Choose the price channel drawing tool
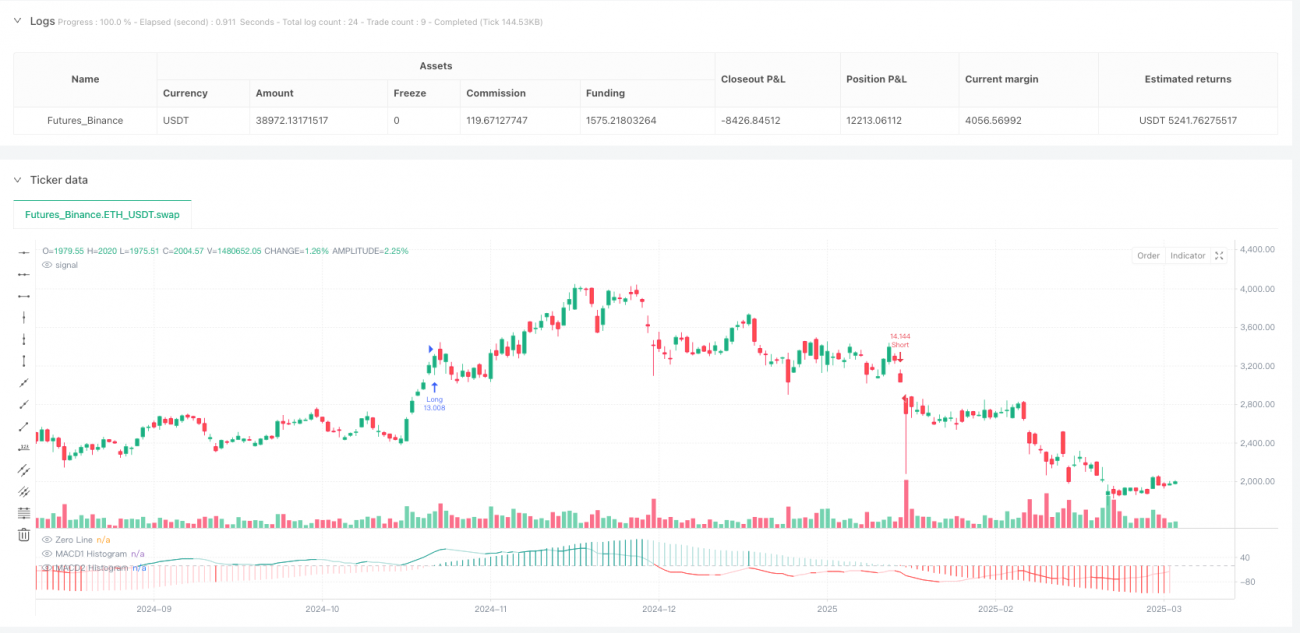The height and width of the screenshot is (633, 1300). [24, 491]
